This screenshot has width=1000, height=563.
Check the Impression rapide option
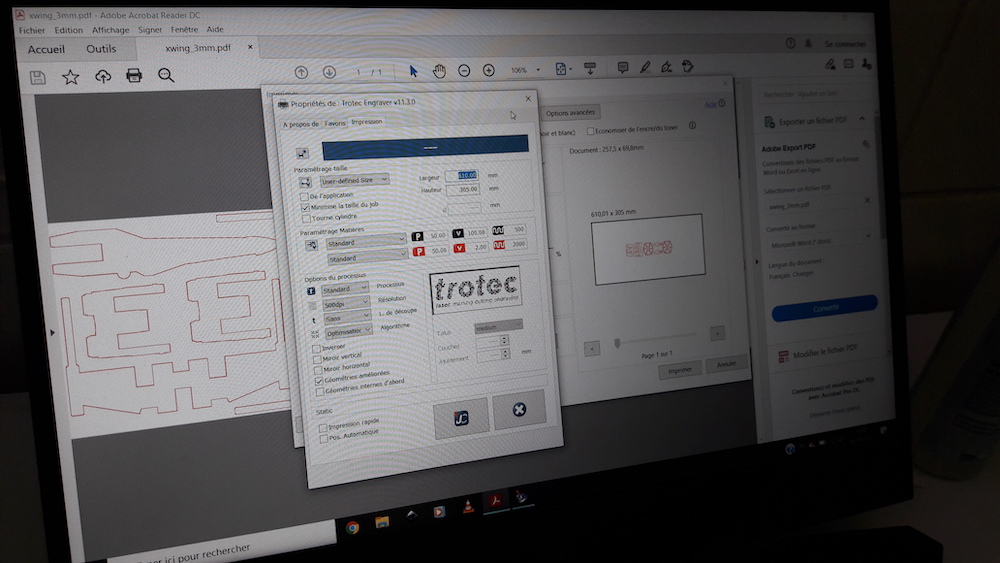323,428
